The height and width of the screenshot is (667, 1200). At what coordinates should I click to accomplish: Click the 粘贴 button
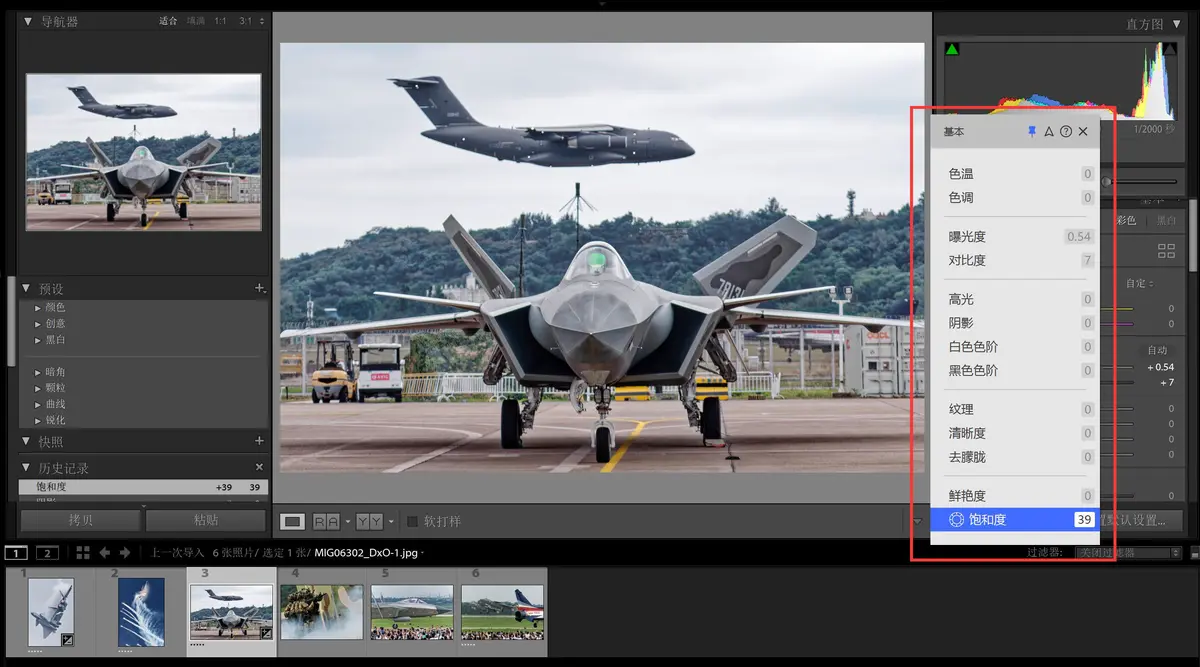(x=206, y=520)
